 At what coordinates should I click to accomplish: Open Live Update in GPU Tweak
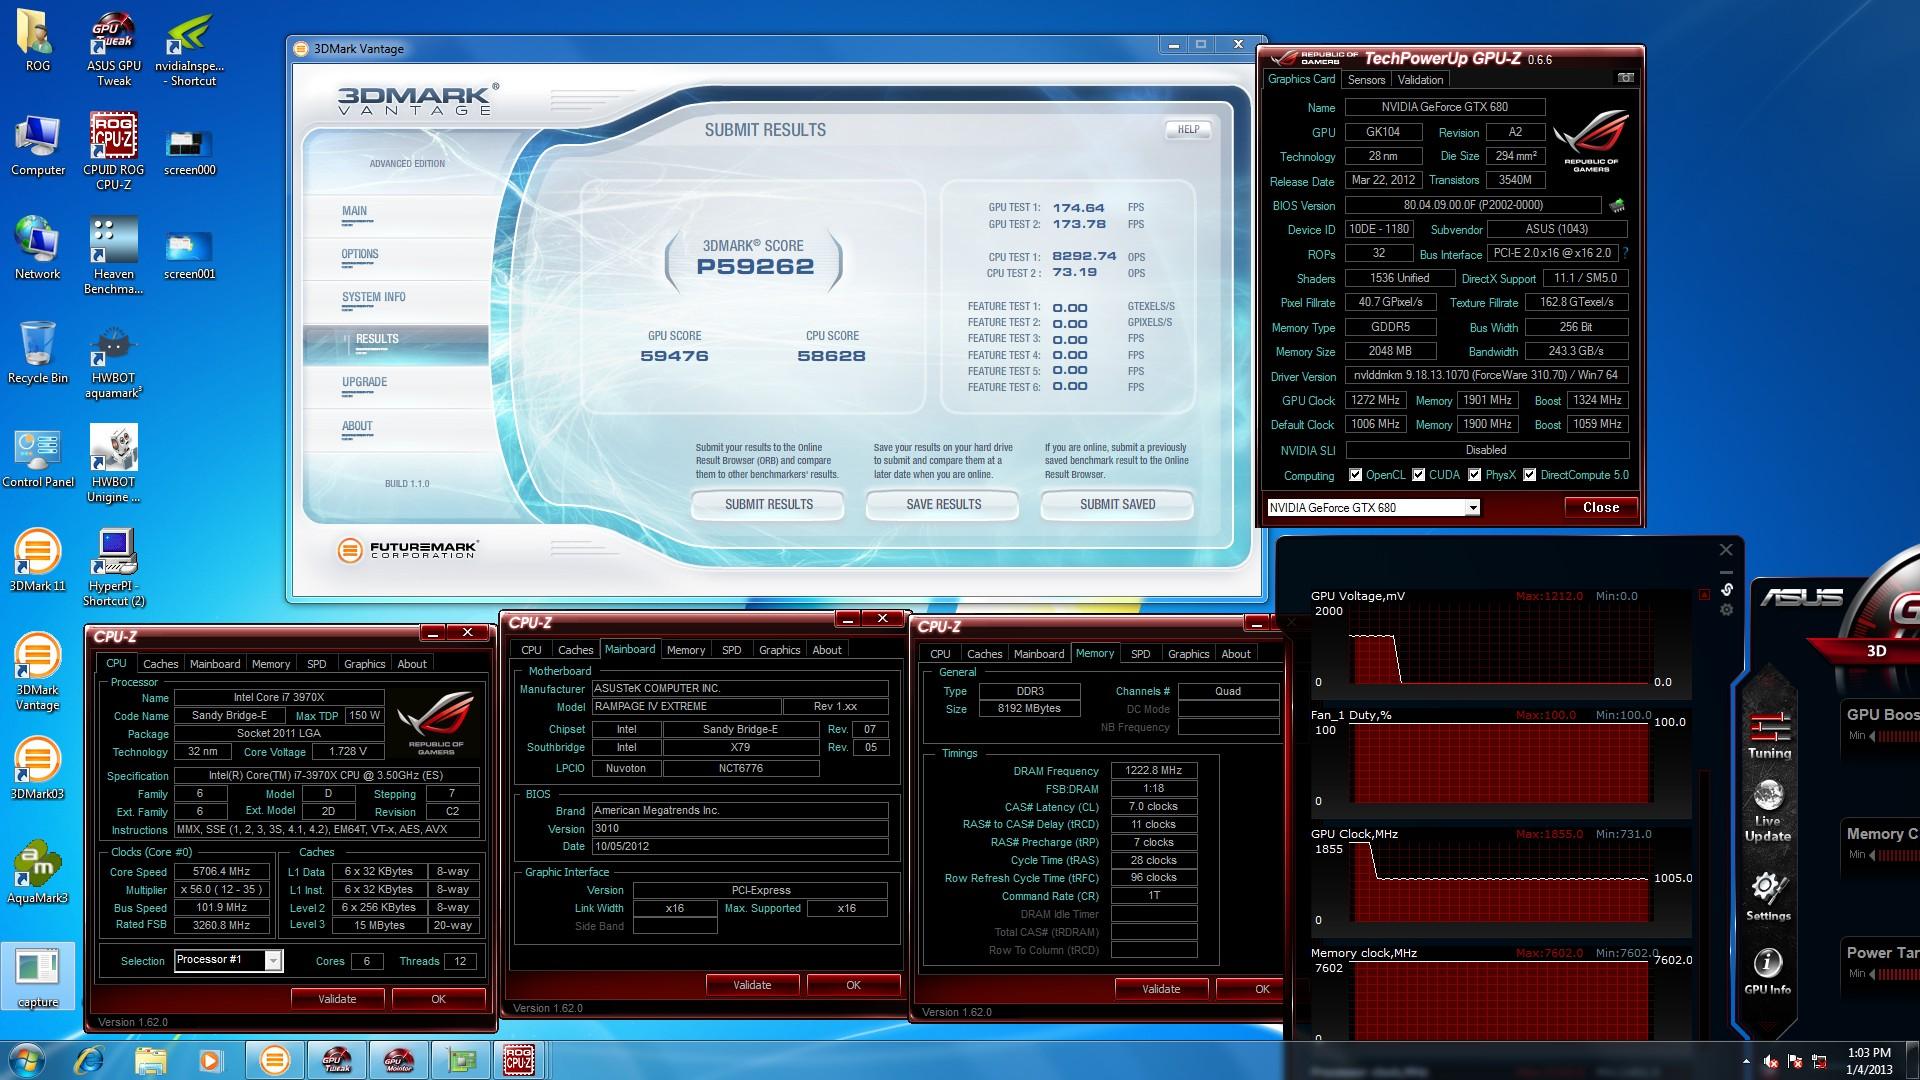1768,812
